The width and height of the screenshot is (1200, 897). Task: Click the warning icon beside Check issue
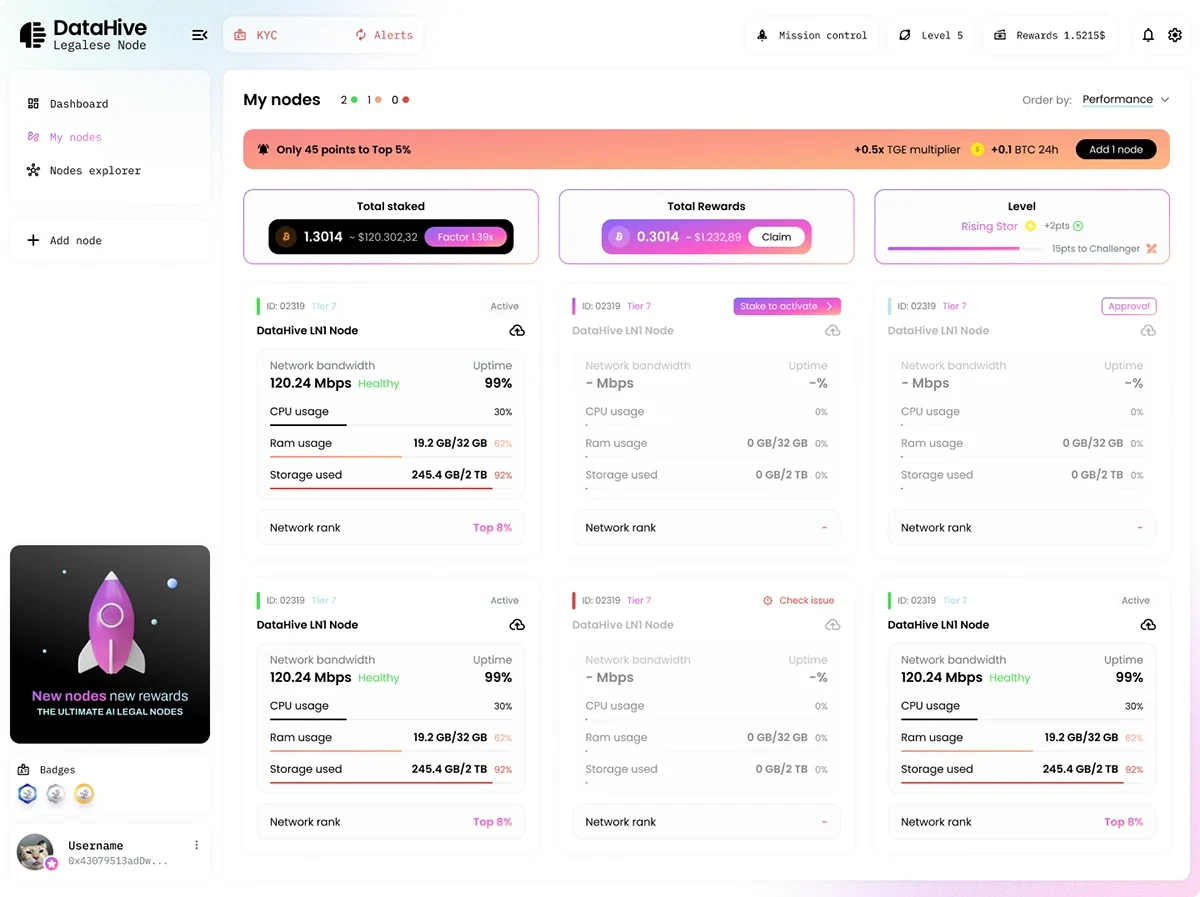click(768, 600)
